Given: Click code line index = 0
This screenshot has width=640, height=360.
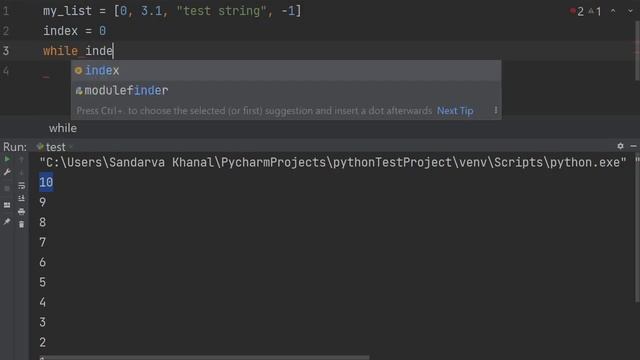Looking at the screenshot, I should coord(75,31).
